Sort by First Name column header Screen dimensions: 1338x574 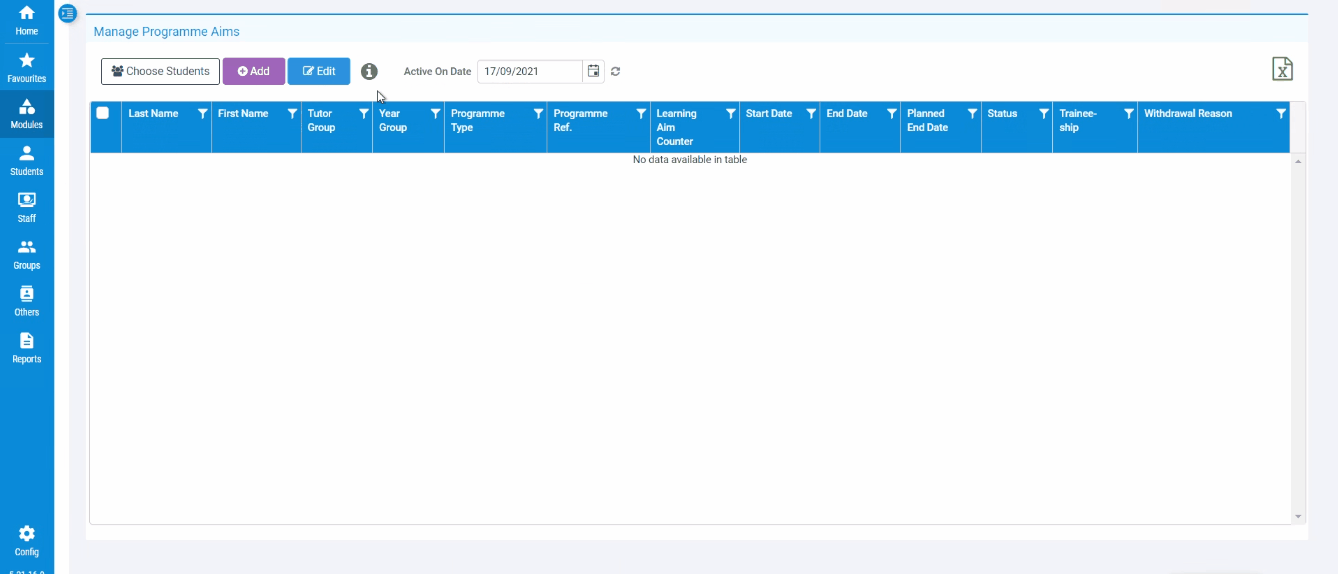pos(243,114)
